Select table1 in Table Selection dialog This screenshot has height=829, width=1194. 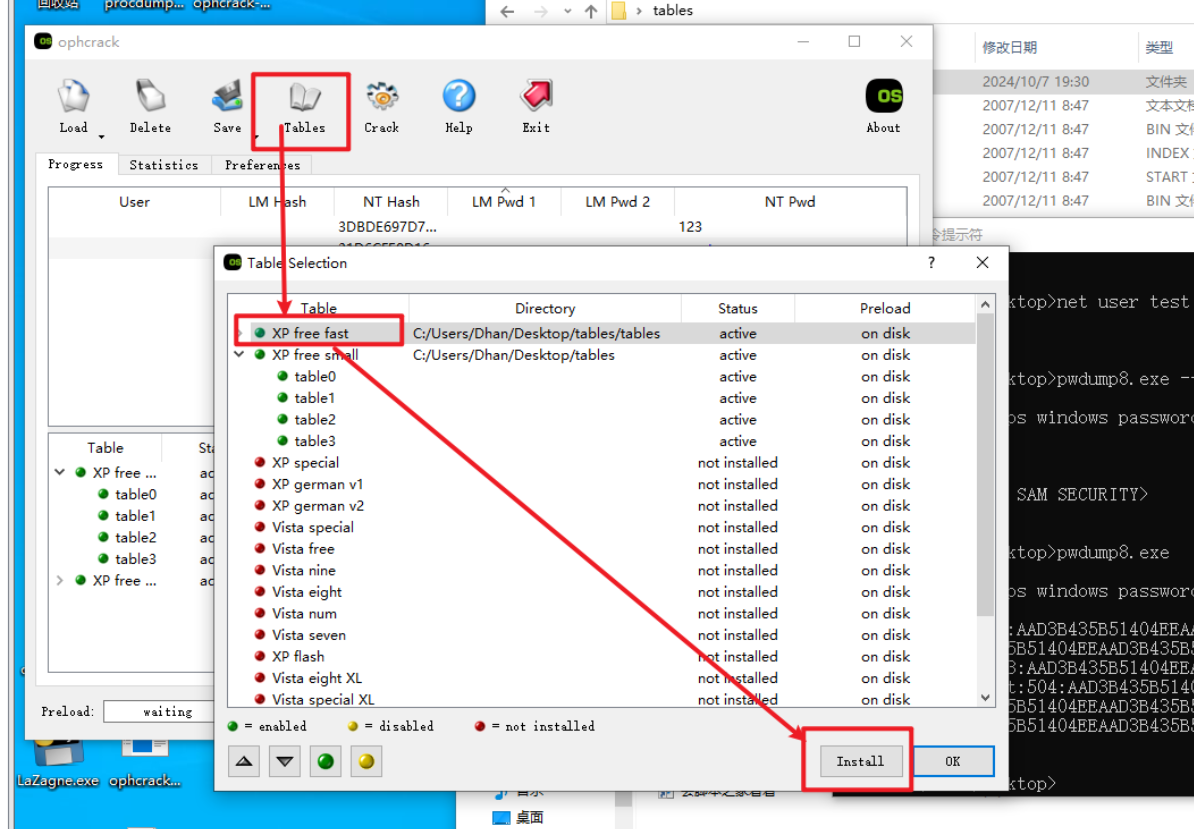tap(314, 397)
